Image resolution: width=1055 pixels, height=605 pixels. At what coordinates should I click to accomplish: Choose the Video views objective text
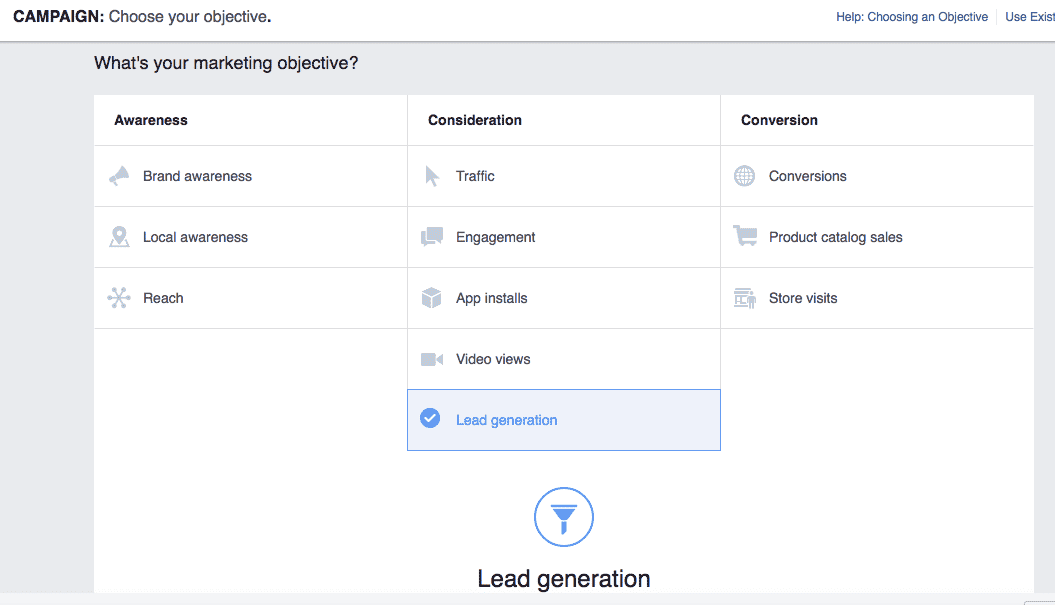coord(493,359)
